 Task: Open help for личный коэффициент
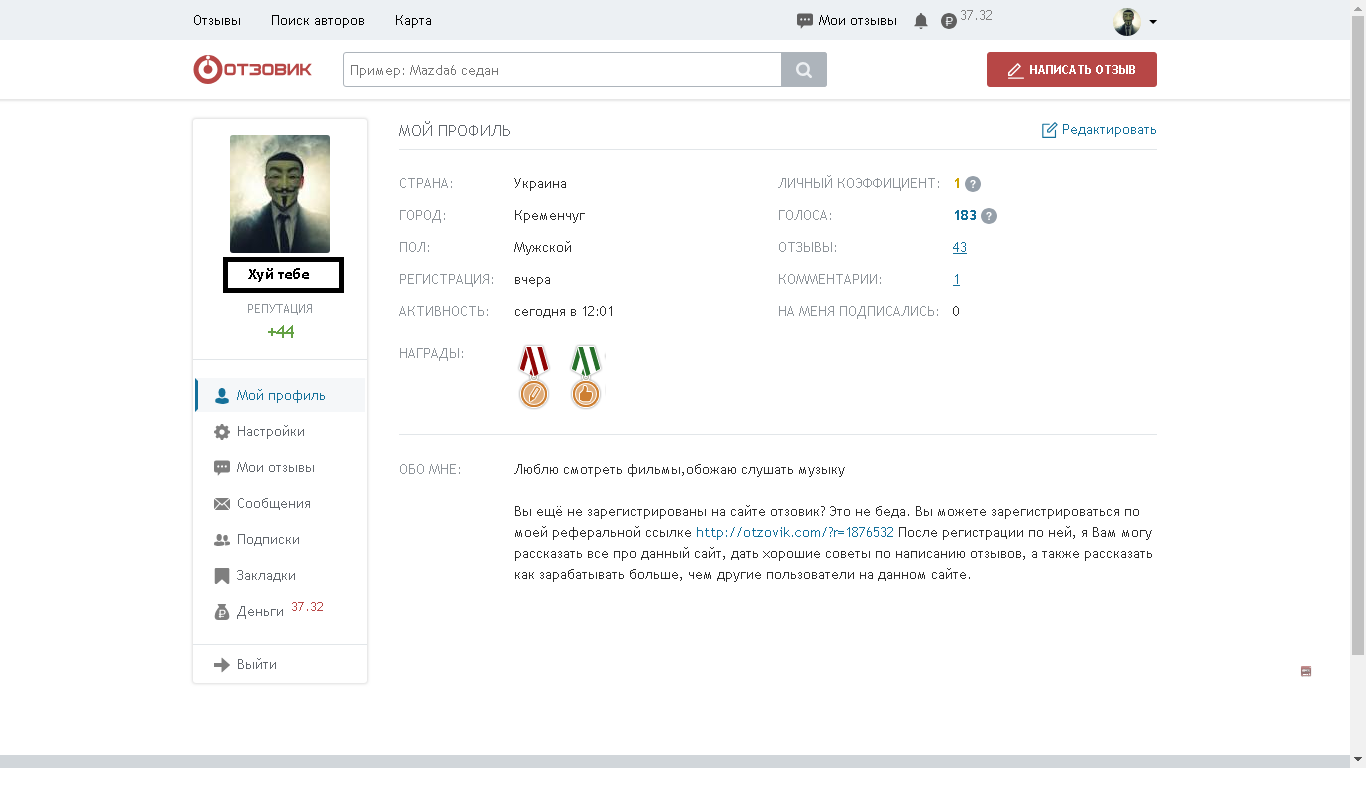(973, 184)
